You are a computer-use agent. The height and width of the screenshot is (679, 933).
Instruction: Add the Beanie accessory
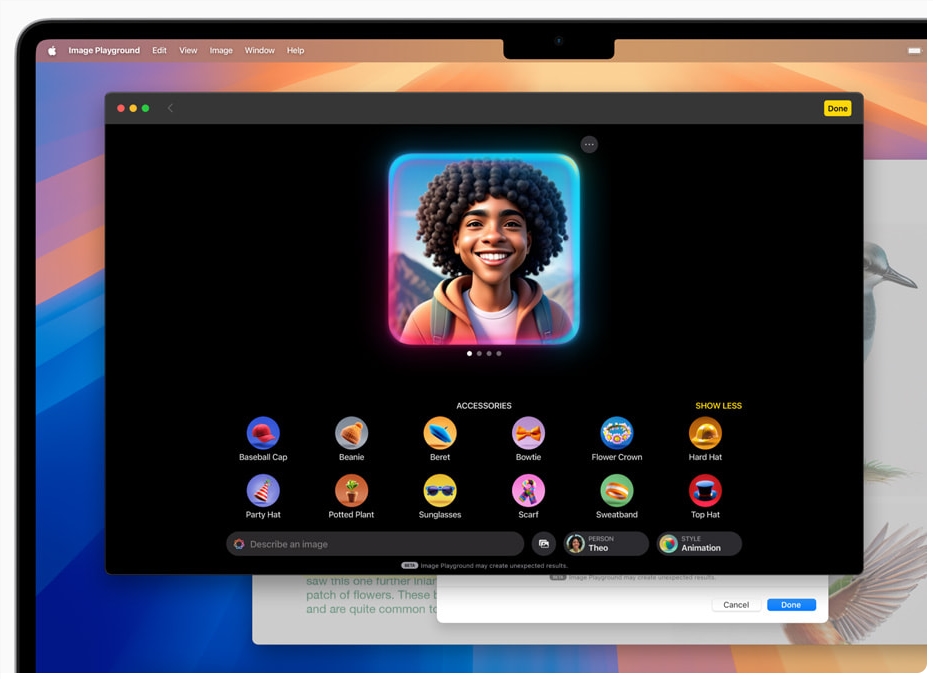click(351, 433)
